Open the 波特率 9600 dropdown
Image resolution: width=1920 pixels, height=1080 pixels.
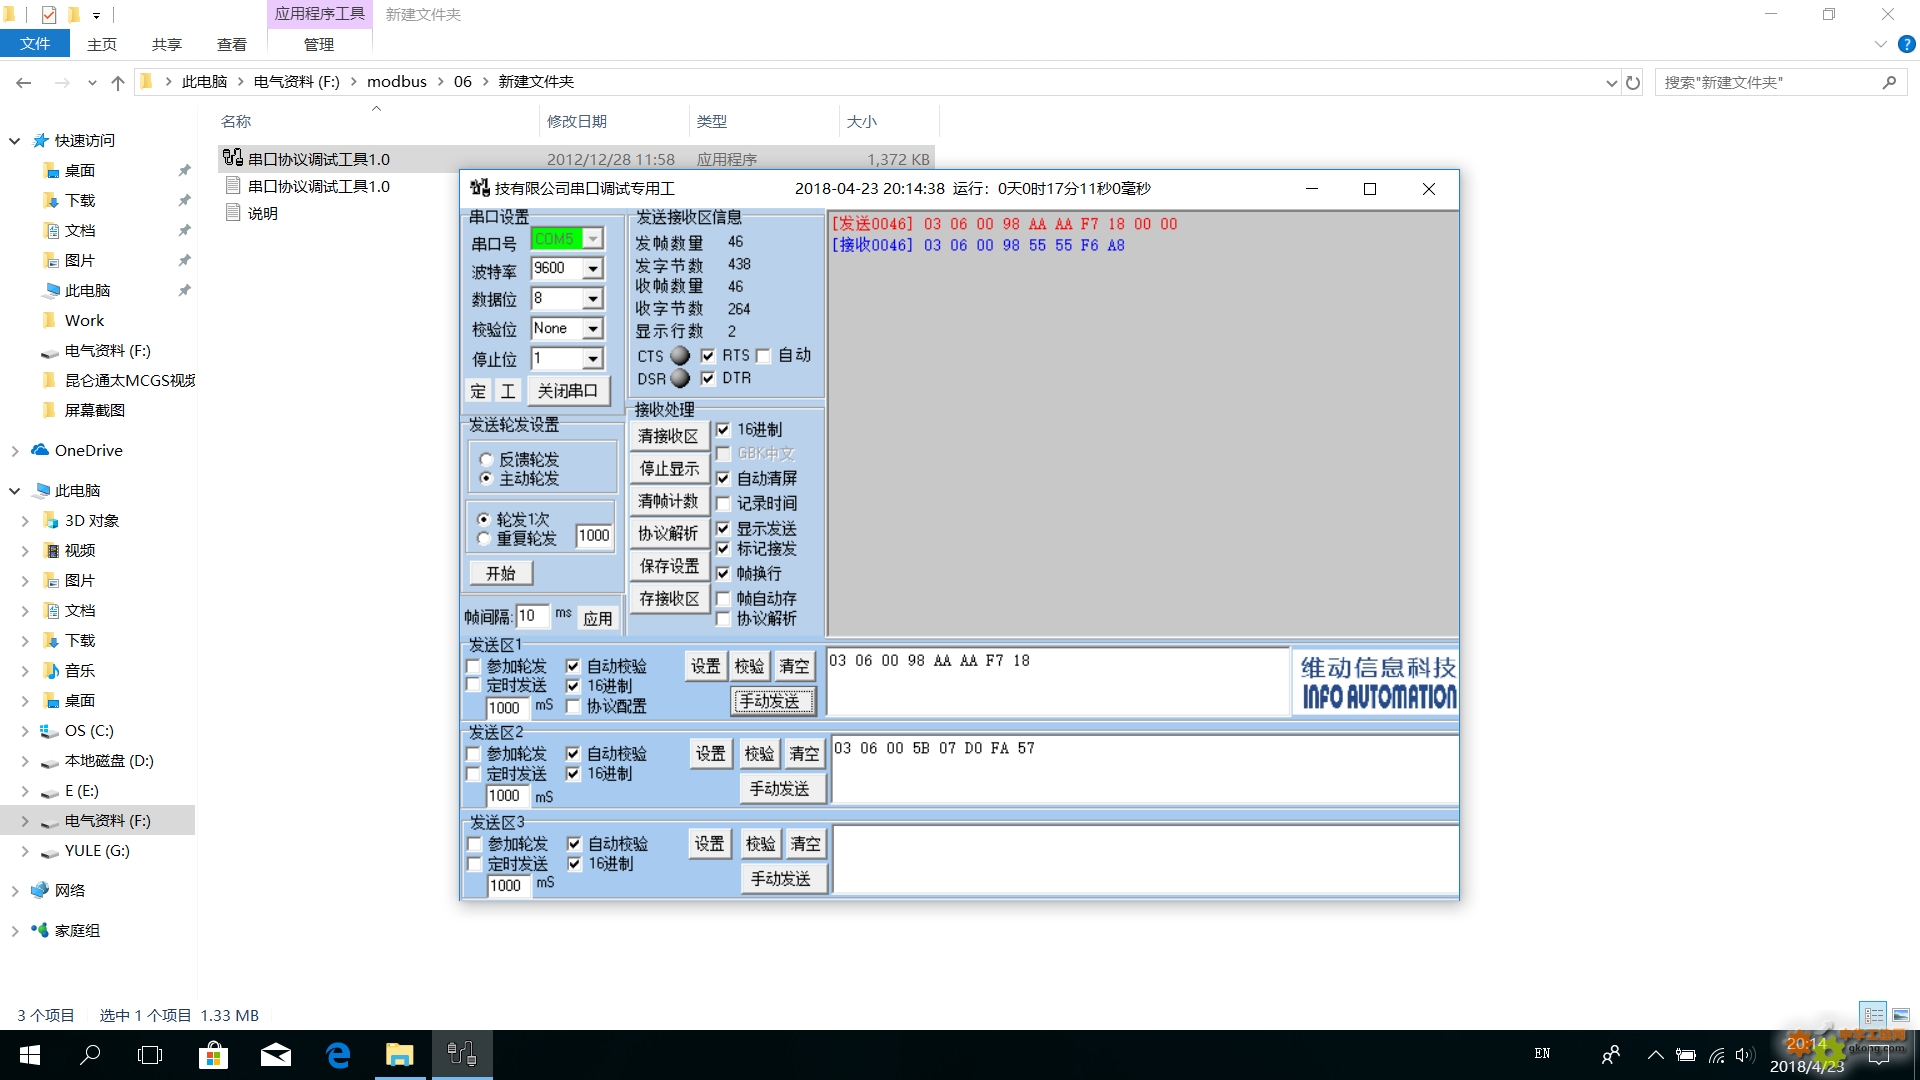click(x=592, y=269)
